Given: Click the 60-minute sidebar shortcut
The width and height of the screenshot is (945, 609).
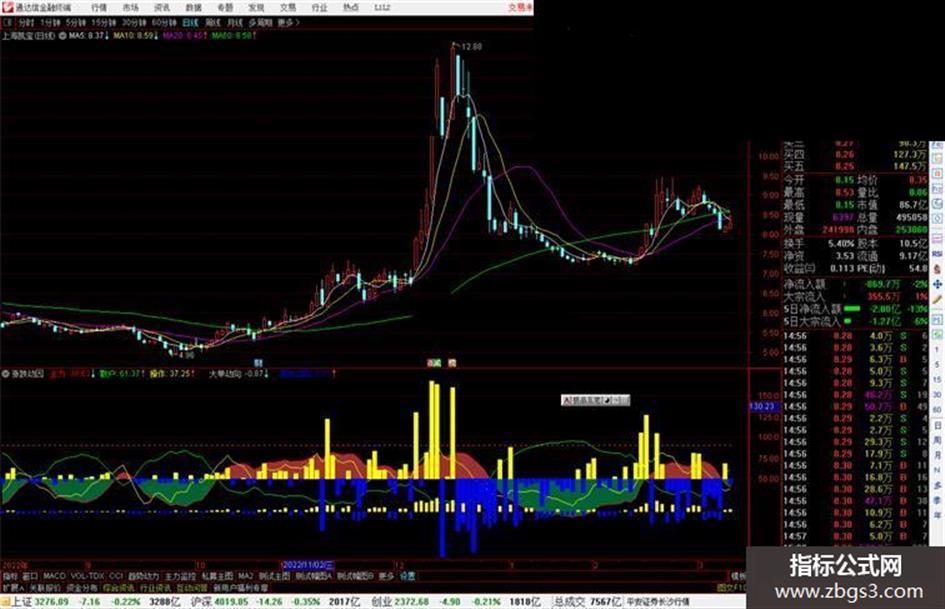Looking at the screenshot, I should pos(937,410).
